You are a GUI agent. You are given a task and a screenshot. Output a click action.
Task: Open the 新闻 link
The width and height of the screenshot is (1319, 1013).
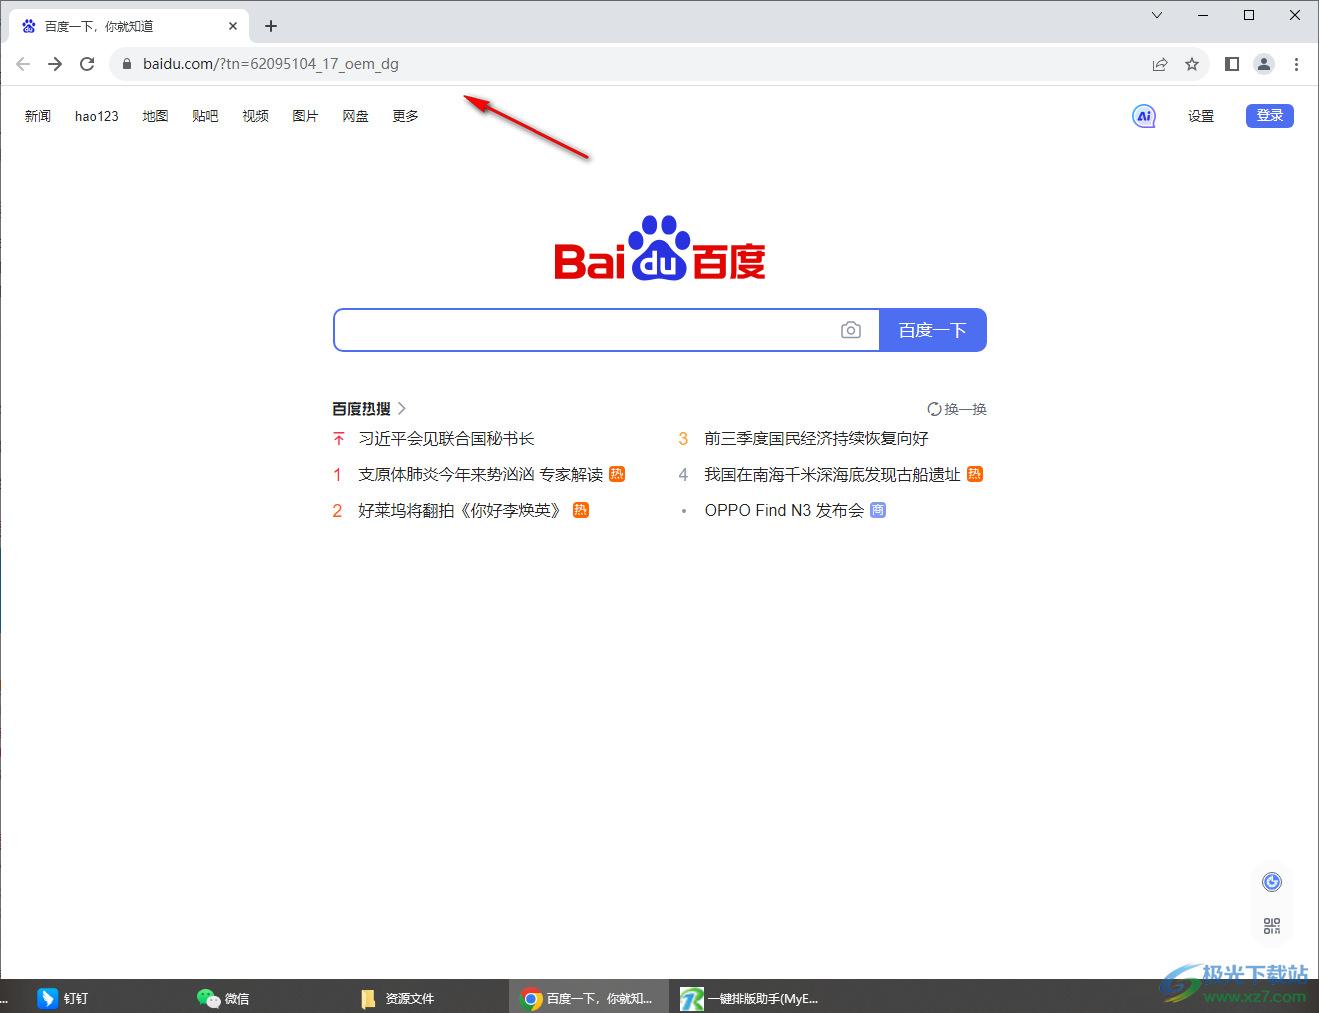pyautogui.click(x=38, y=116)
